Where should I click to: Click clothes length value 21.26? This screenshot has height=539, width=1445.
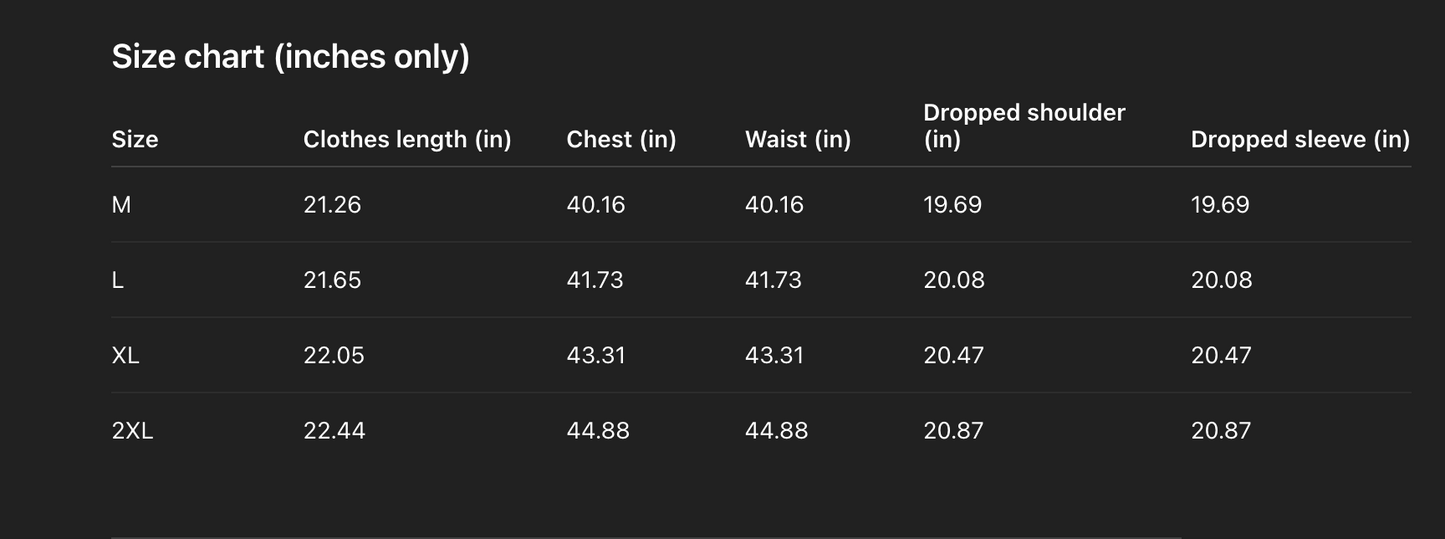click(x=332, y=205)
